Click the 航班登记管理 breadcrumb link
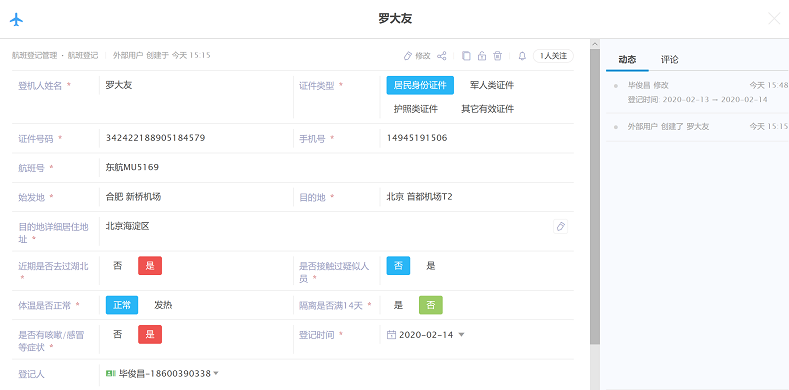The height and width of the screenshot is (390, 789). pyautogui.click(x=35, y=55)
